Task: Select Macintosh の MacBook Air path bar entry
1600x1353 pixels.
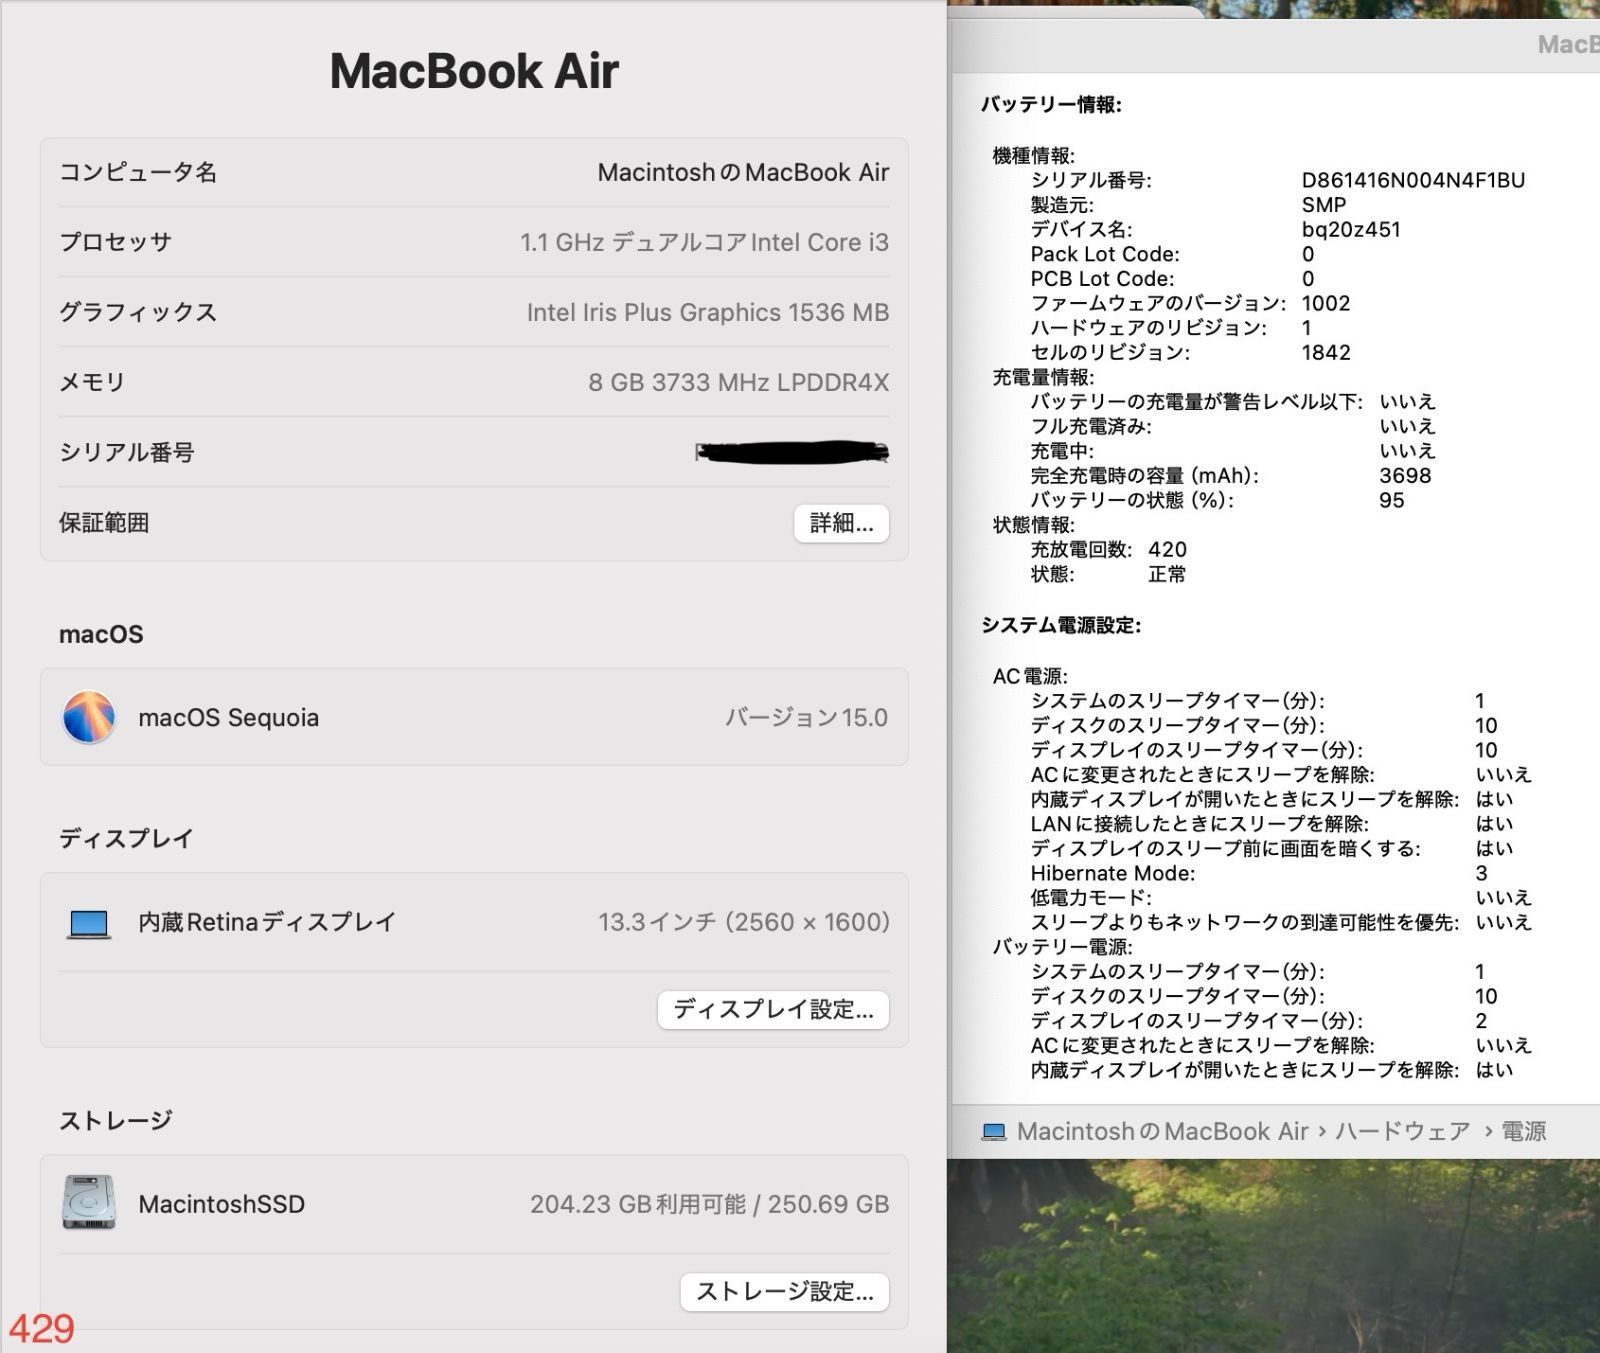Action: pyautogui.click(x=1162, y=1131)
